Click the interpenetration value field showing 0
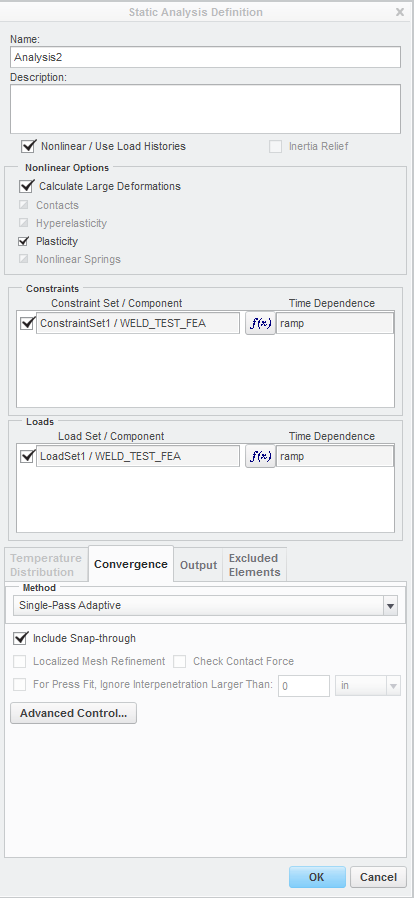 coord(303,686)
